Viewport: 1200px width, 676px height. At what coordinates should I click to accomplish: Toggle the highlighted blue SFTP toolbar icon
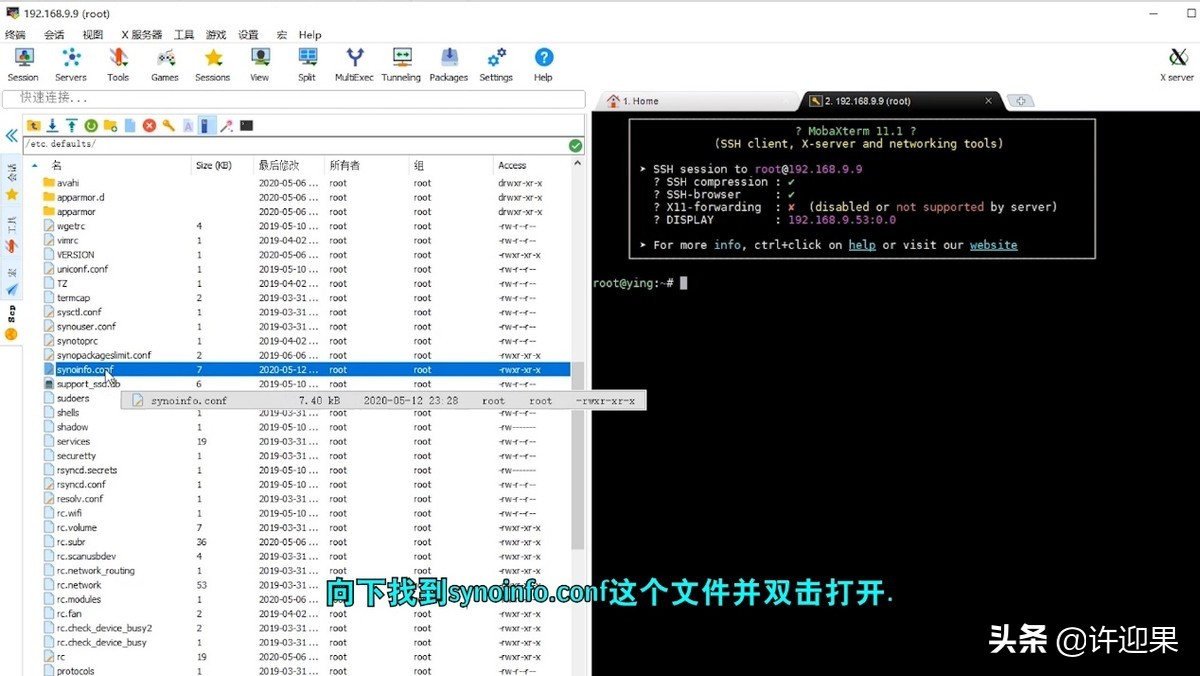(x=206, y=126)
